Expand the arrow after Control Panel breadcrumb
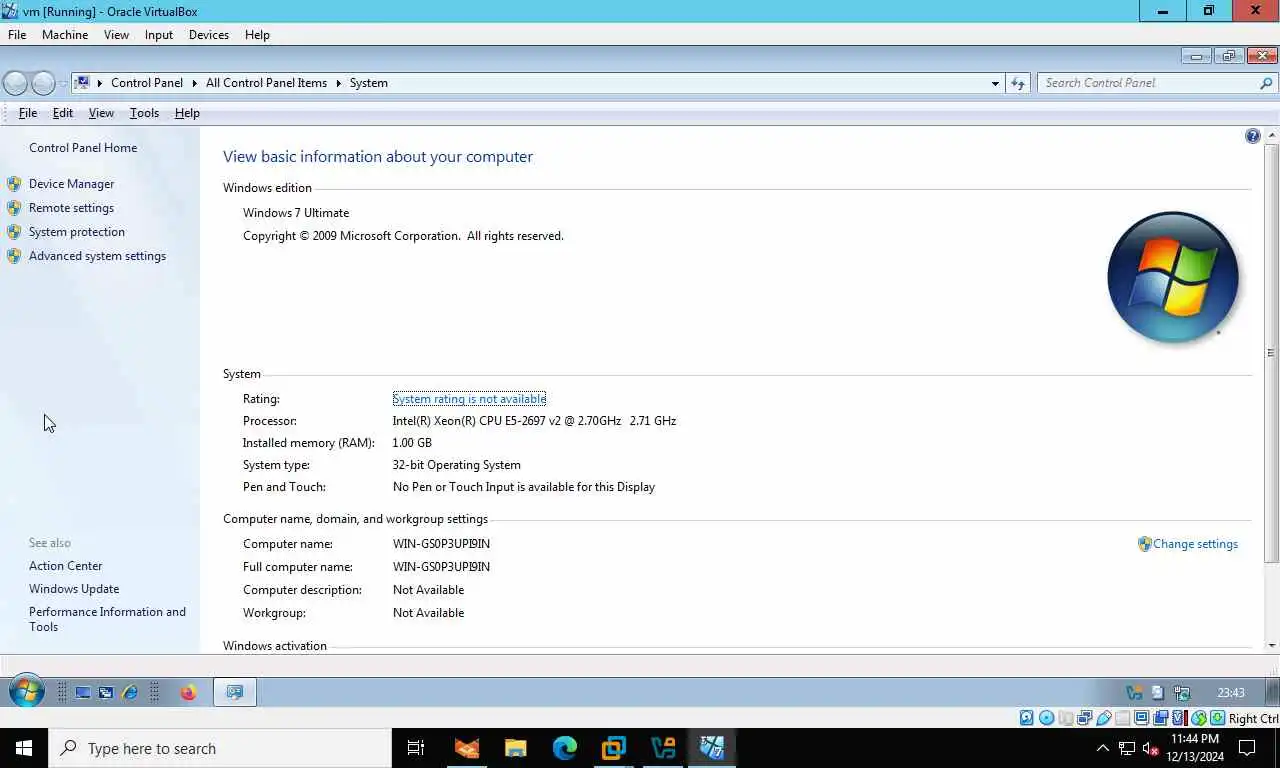This screenshot has width=1280, height=768. click(x=195, y=83)
